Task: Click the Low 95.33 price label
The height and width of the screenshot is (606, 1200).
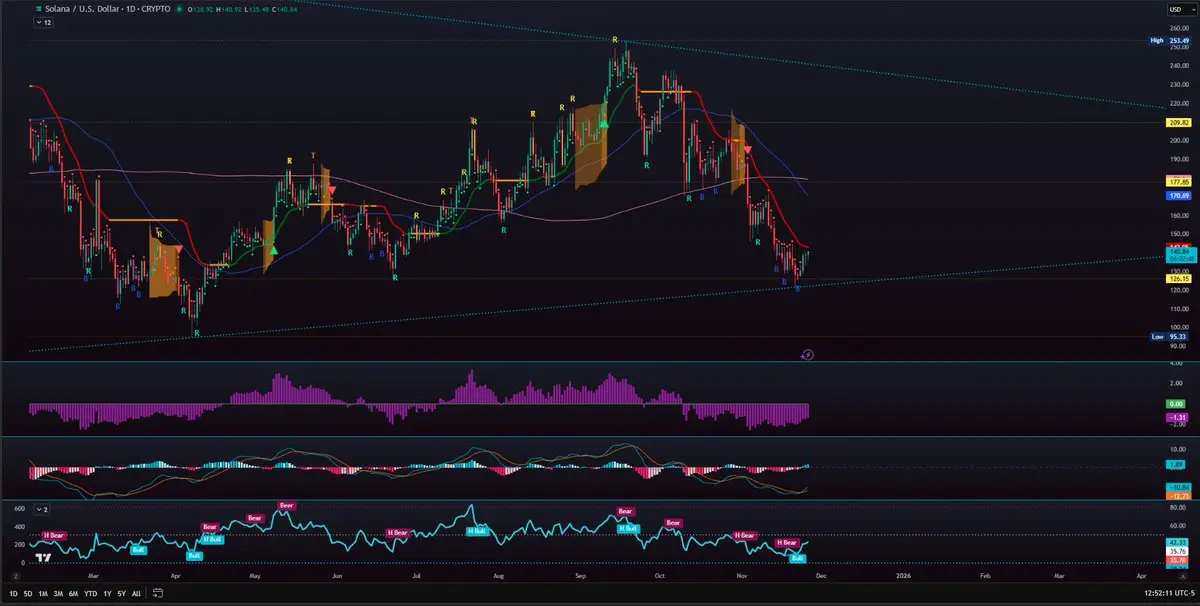Action: (x=1170, y=337)
